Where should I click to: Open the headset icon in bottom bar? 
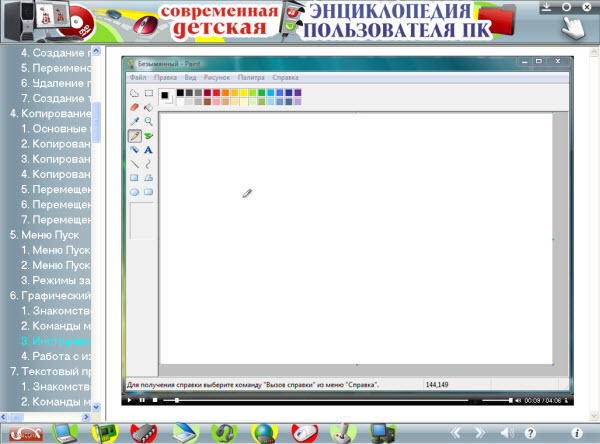[224, 433]
